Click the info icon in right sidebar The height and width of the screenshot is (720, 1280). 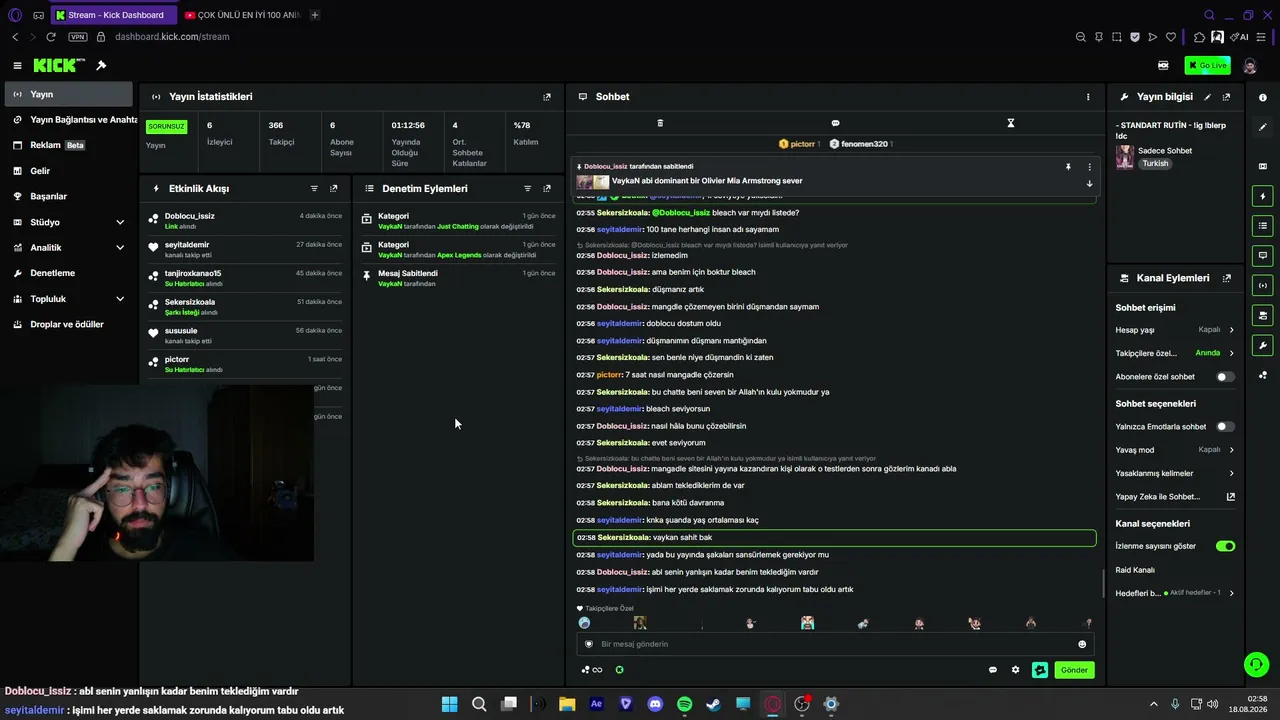pos(1263,98)
